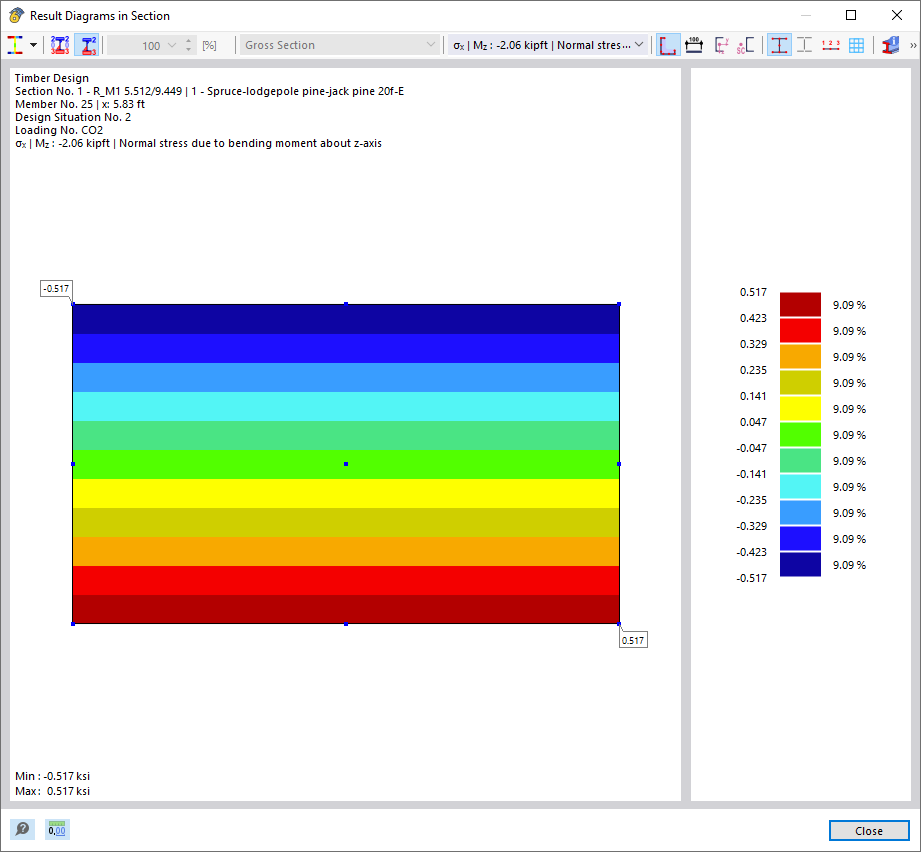This screenshot has width=921, height=852.
Task: Open the result values table grid icon
Action: (858, 44)
